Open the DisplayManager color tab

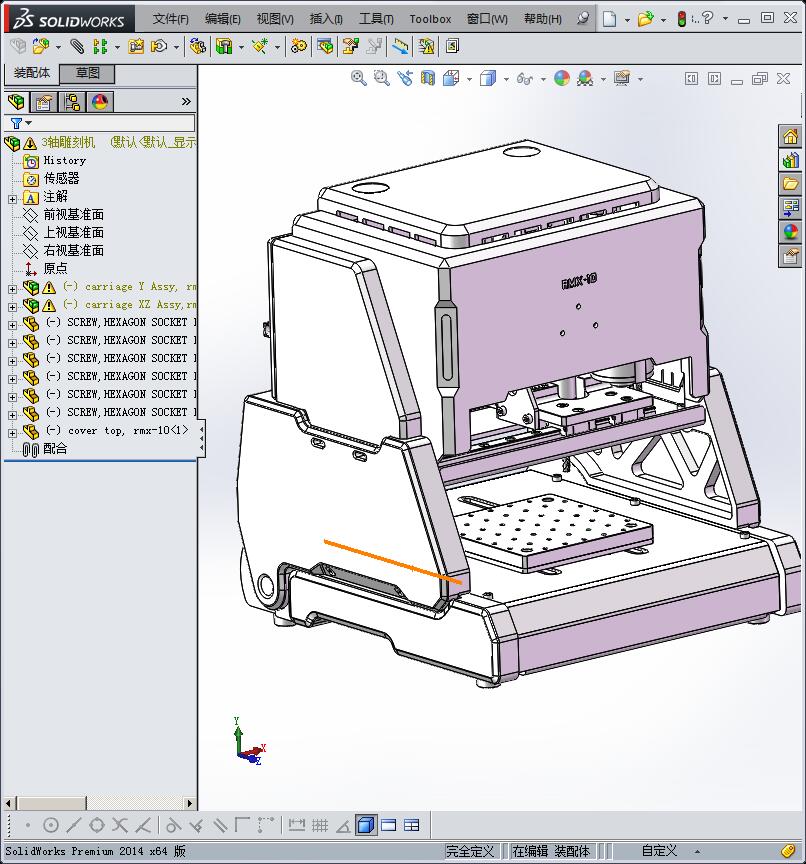click(x=100, y=102)
